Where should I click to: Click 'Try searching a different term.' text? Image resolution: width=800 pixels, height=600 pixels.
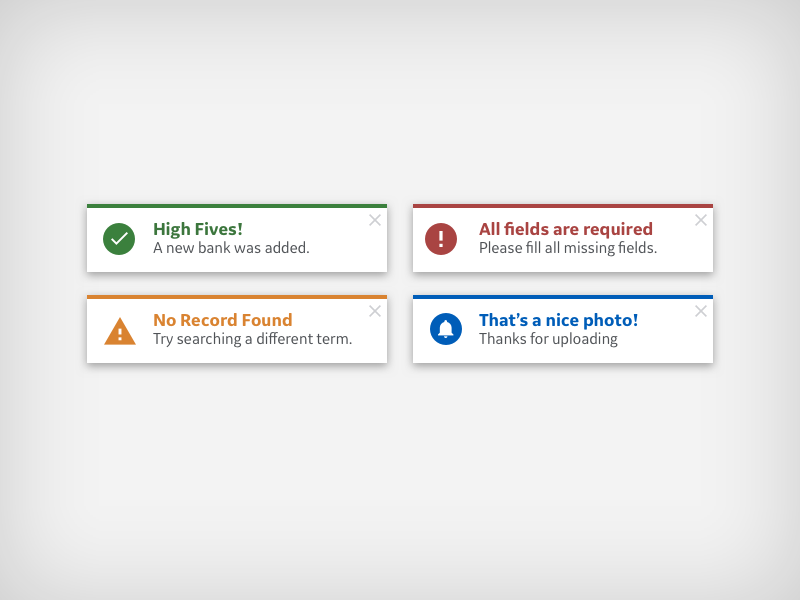252,339
